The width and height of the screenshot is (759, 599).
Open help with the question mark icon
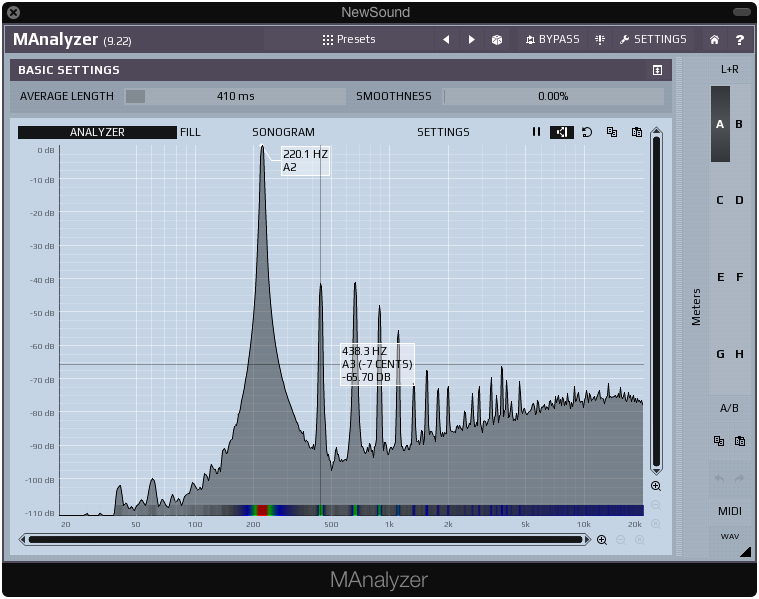[x=740, y=40]
